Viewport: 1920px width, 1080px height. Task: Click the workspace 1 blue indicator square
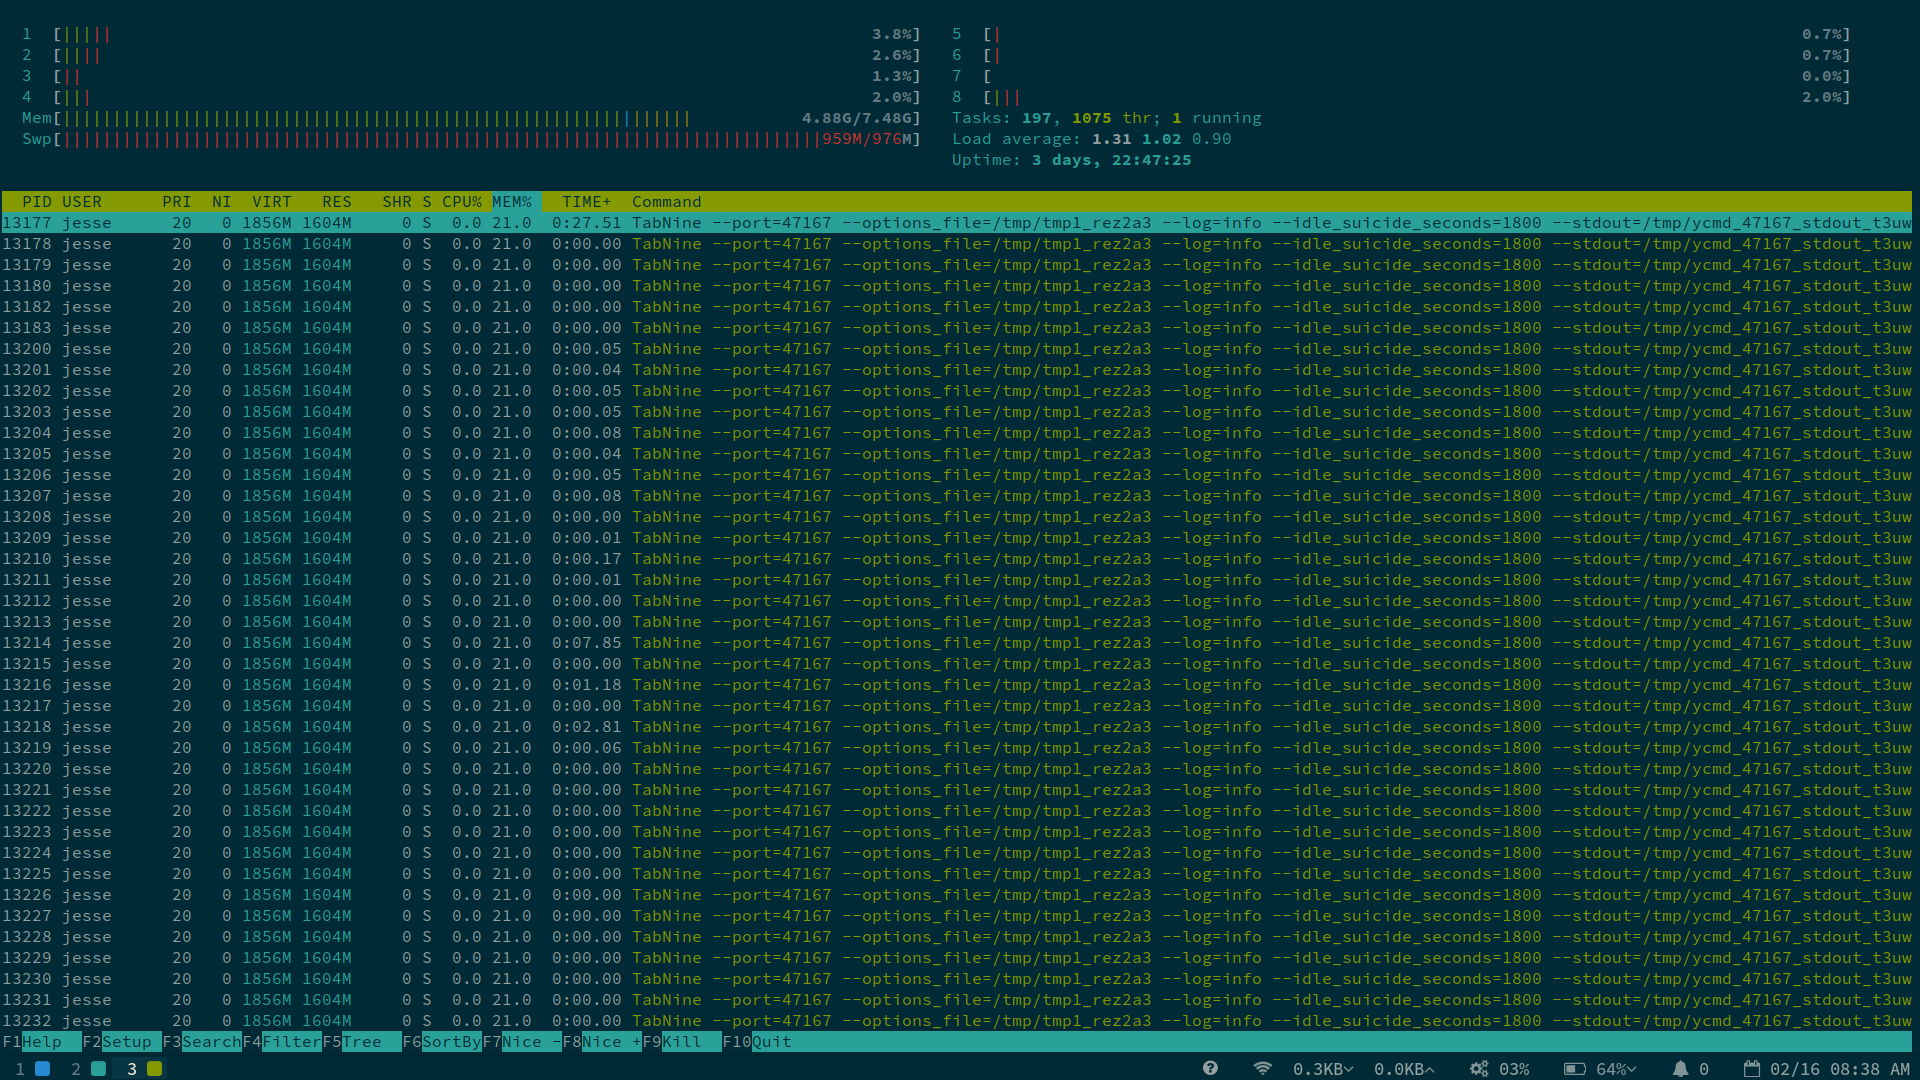[42, 1069]
